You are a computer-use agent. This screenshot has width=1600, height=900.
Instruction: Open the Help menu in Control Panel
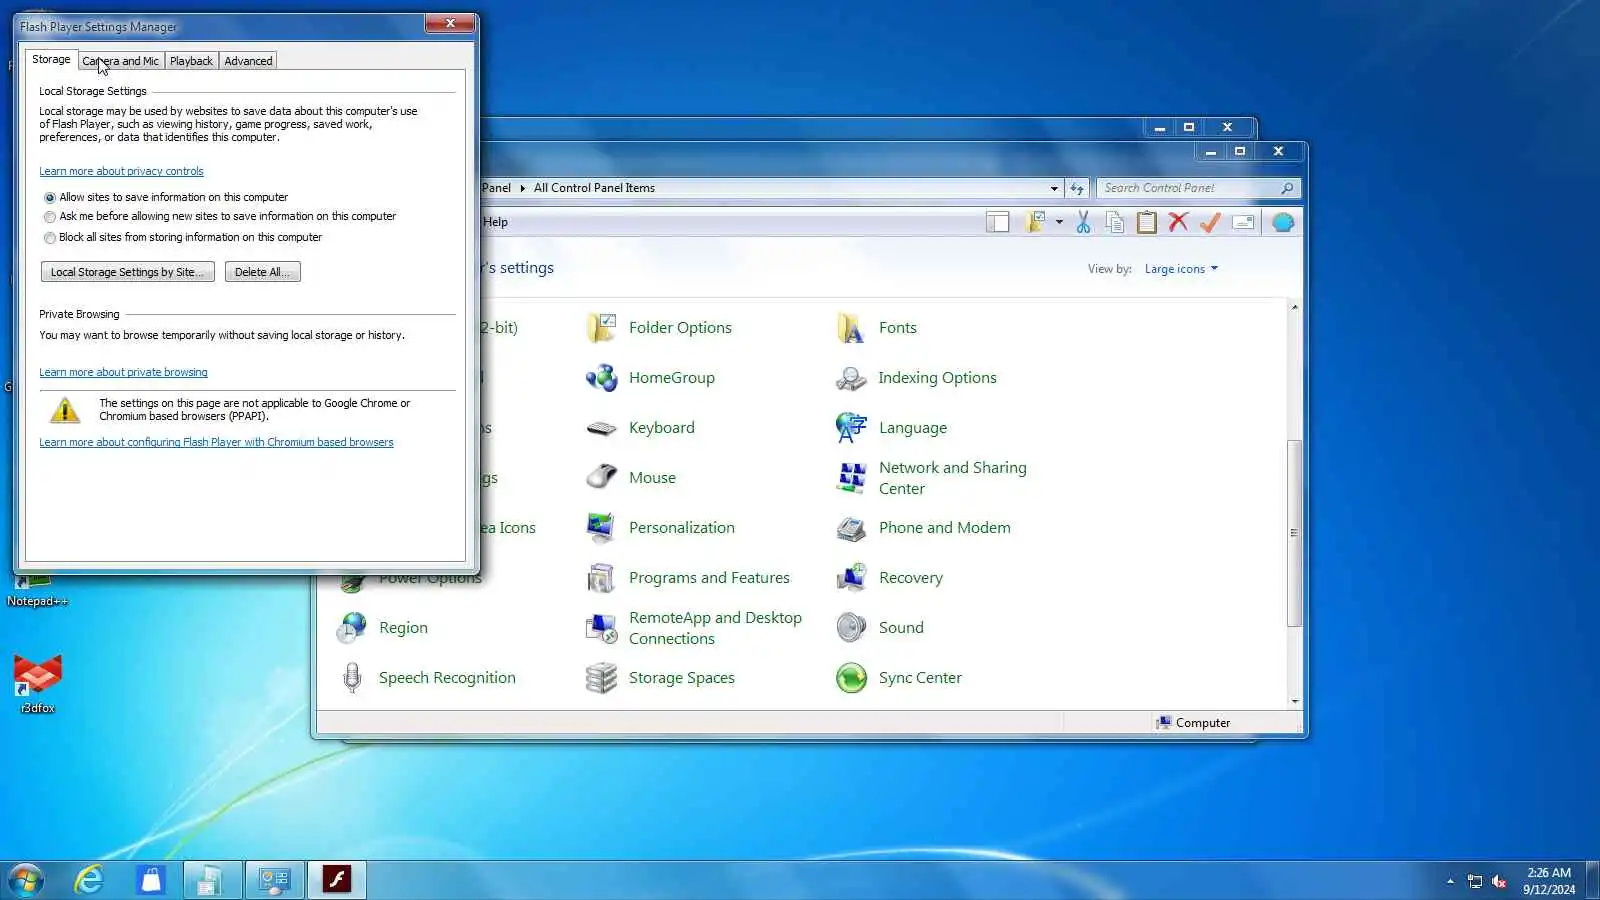tap(495, 222)
